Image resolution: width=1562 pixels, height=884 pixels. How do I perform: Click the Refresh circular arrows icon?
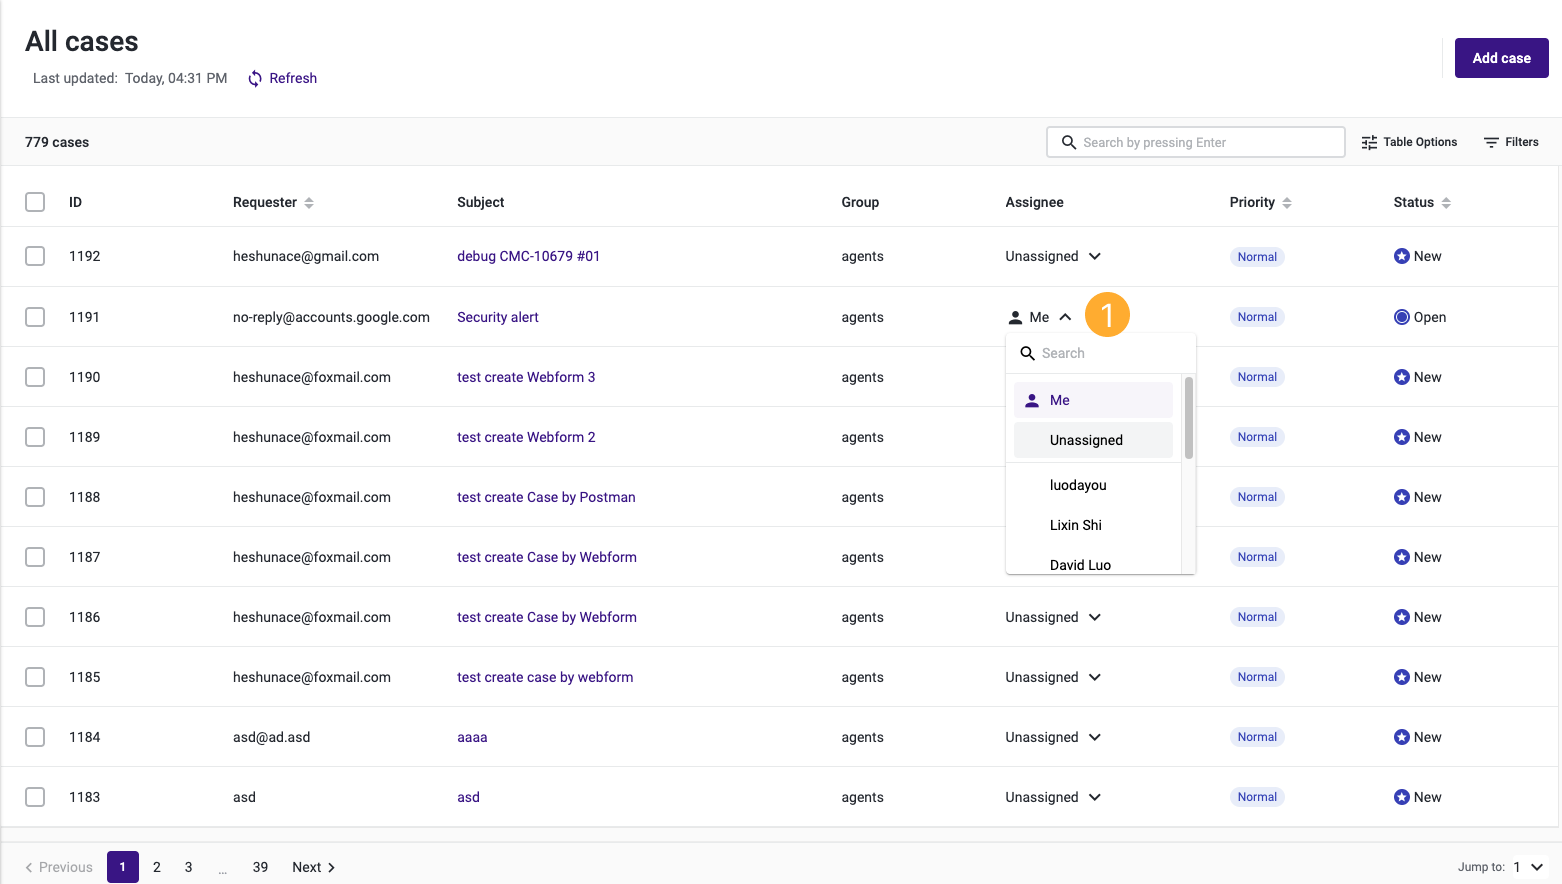click(x=255, y=78)
